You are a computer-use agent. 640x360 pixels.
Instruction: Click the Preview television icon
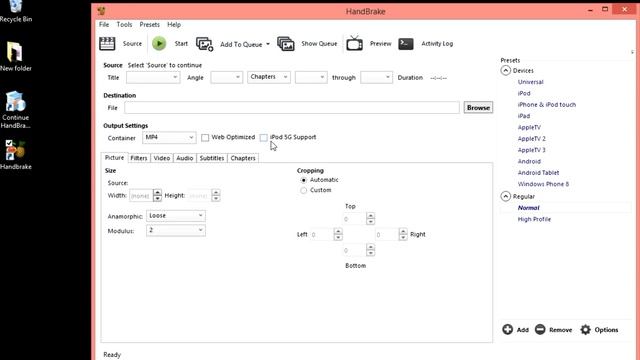354,43
